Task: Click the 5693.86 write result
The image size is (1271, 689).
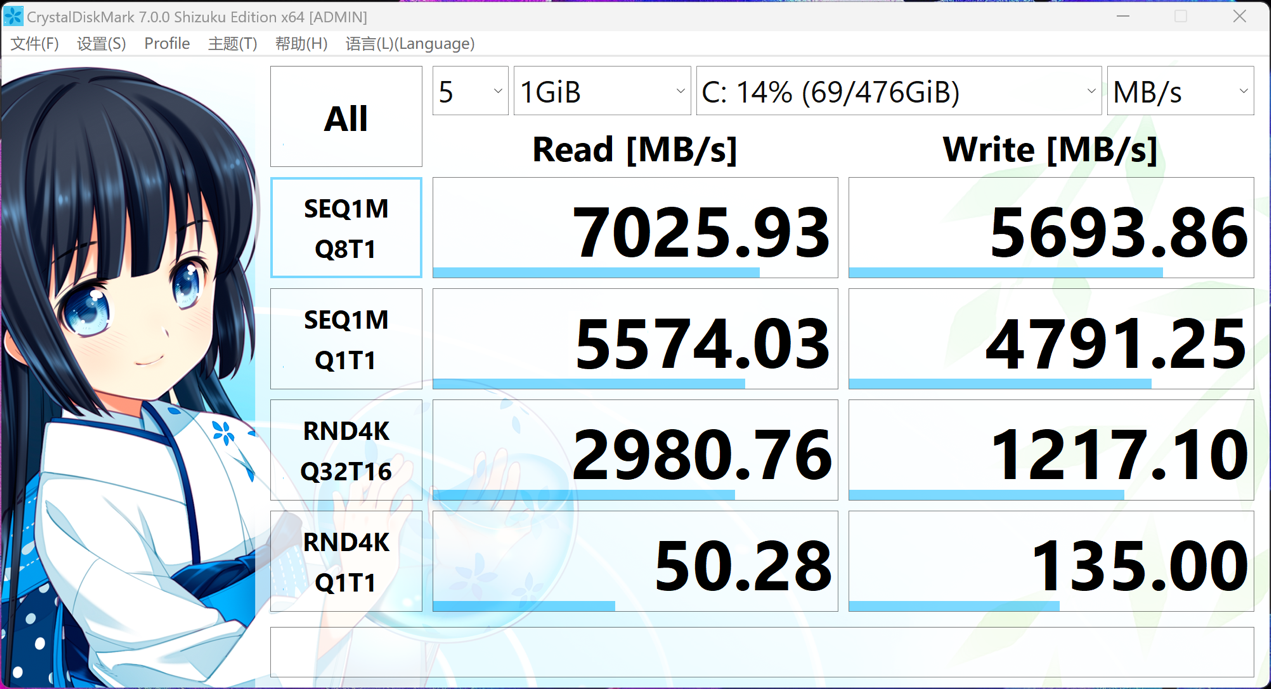Action: click(x=1051, y=228)
